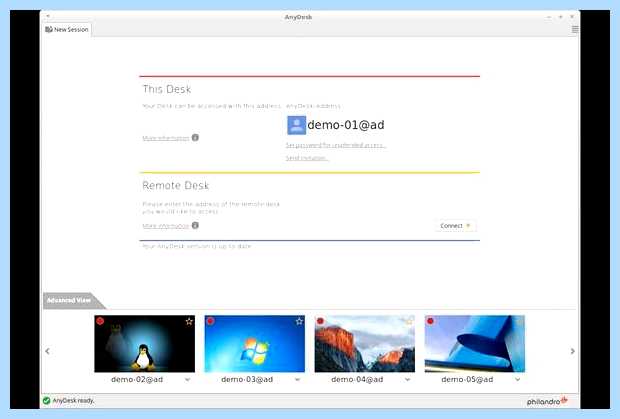Click the Send invitation link
Viewport: 620px width, 419px height.
tap(306, 158)
